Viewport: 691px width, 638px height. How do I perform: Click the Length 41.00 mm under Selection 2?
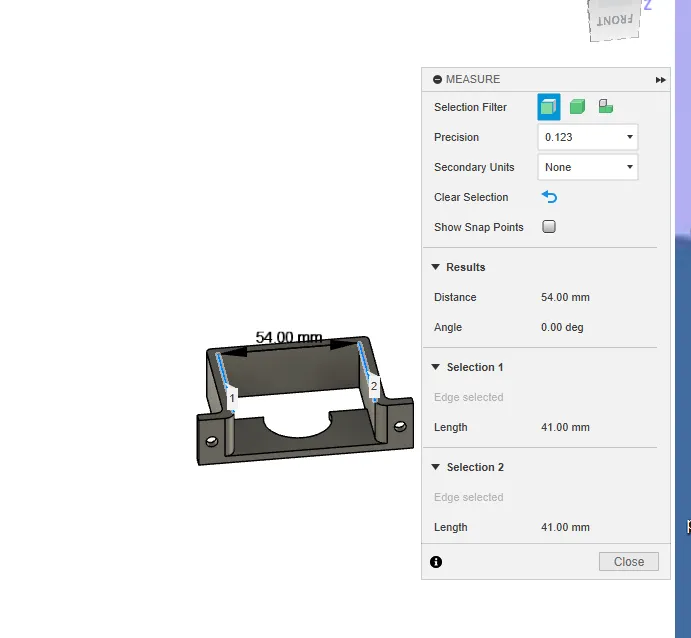coord(565,527)
